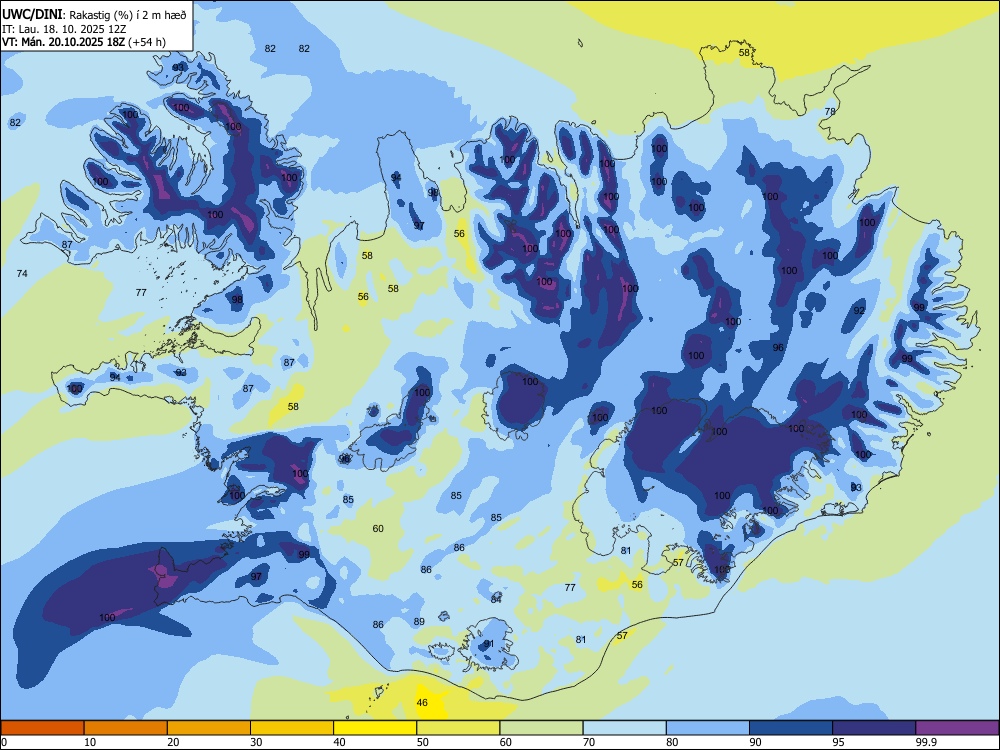
Task: Click the '60' humidity value on the map
Action: (x=378, y=529)
